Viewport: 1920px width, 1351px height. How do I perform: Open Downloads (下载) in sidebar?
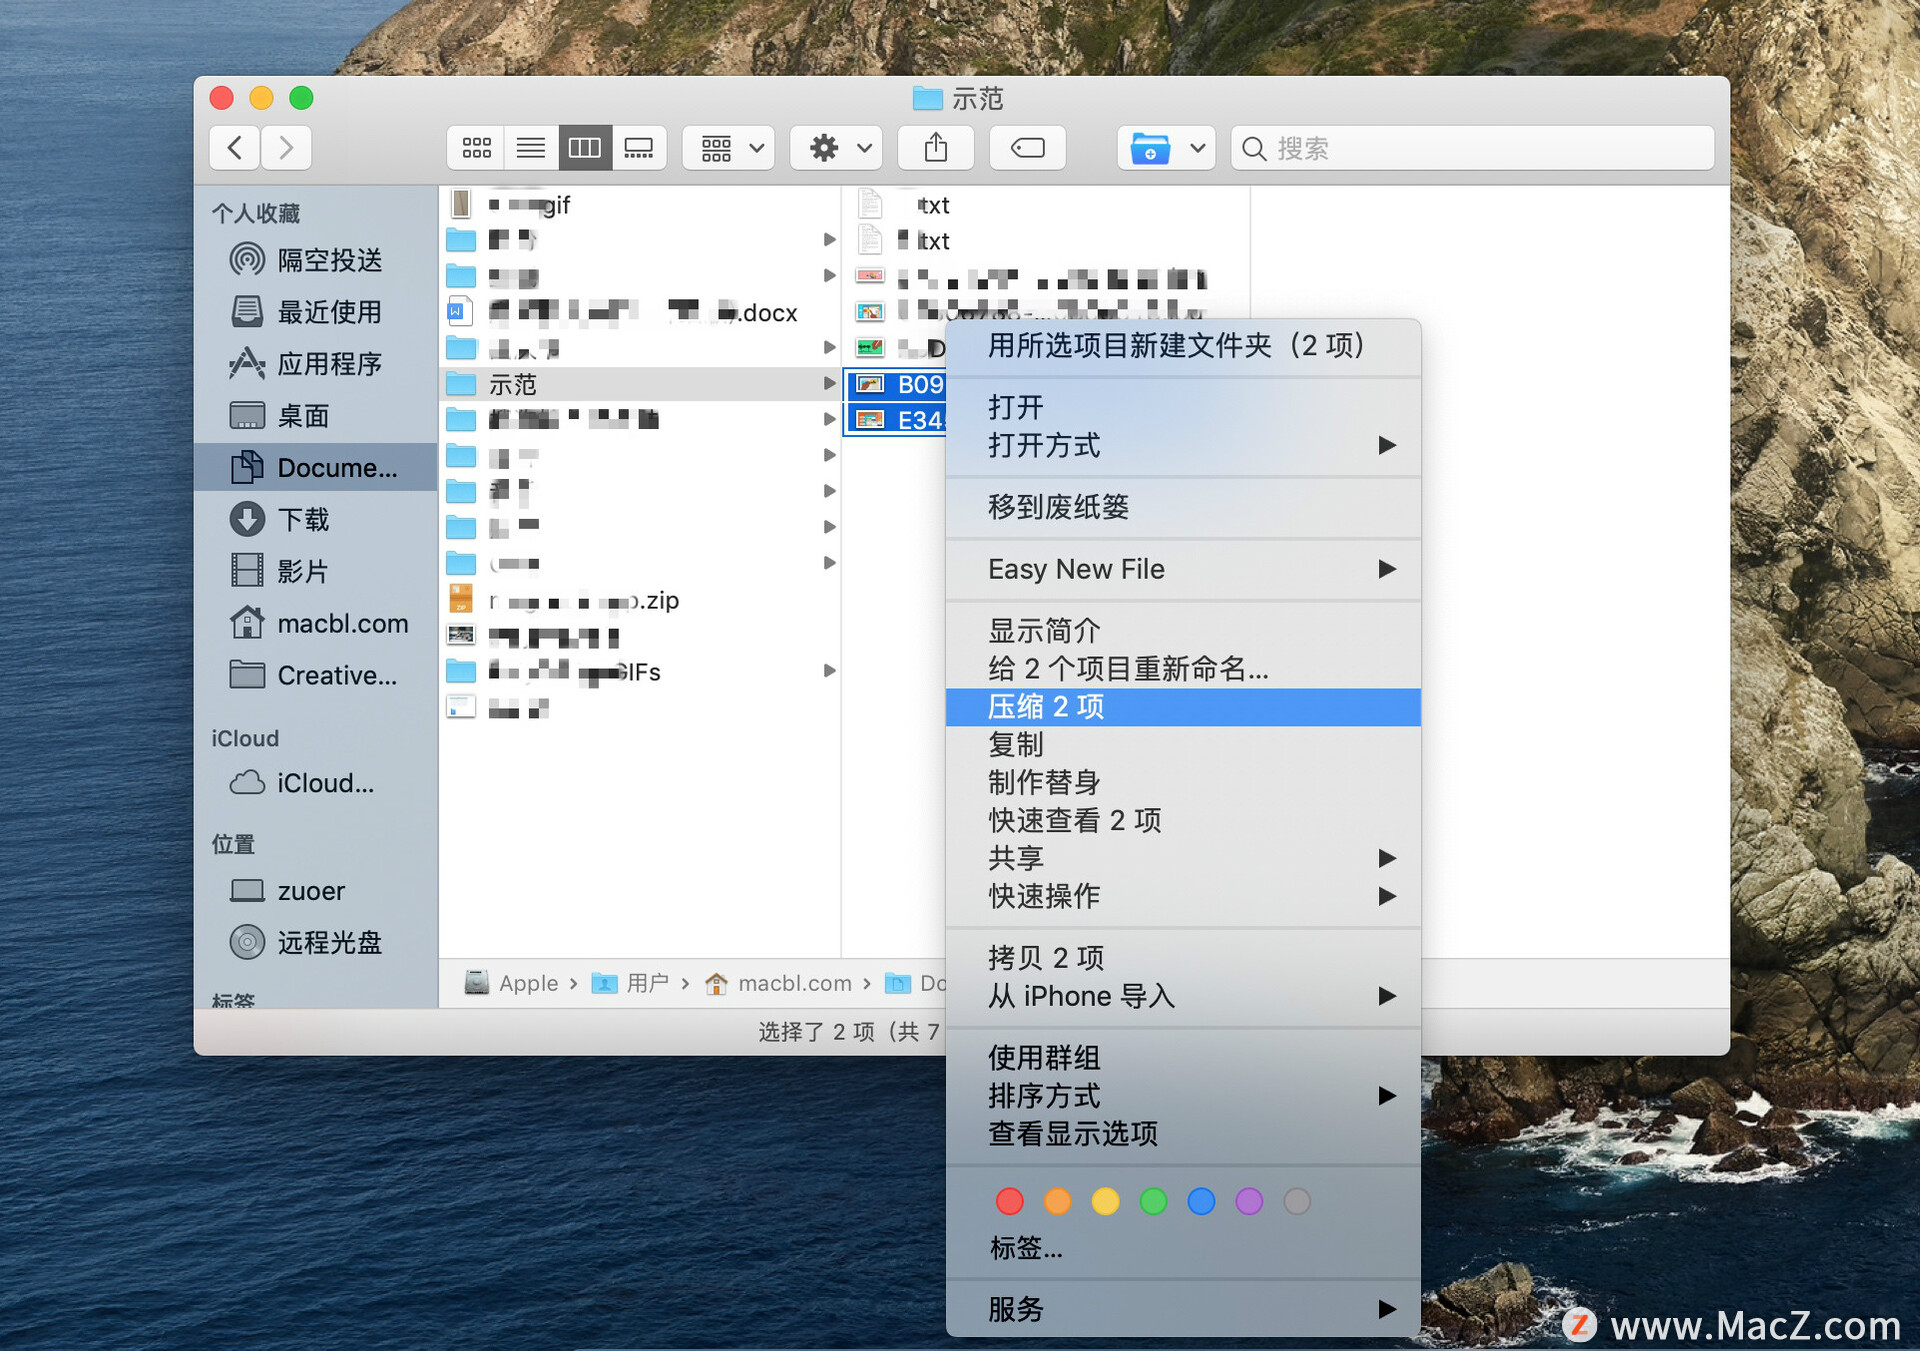(x=316, y=519)
